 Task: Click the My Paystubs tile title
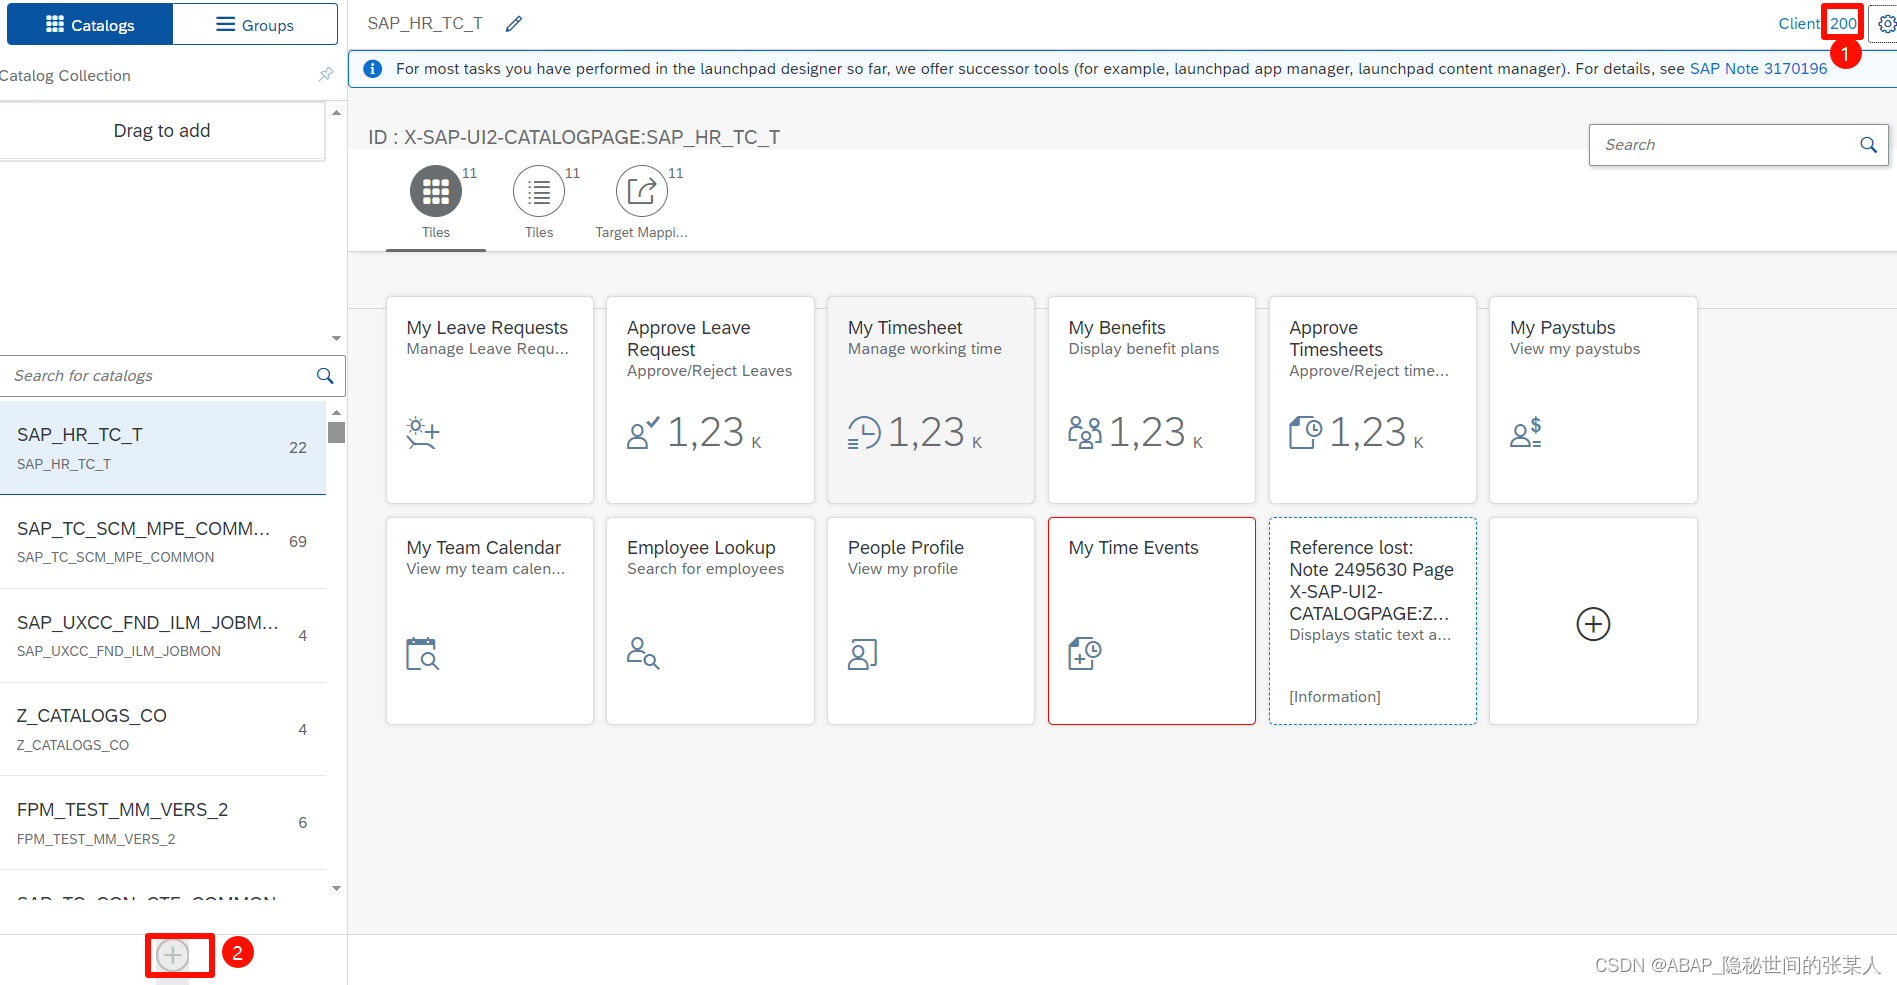point(1563,328)
